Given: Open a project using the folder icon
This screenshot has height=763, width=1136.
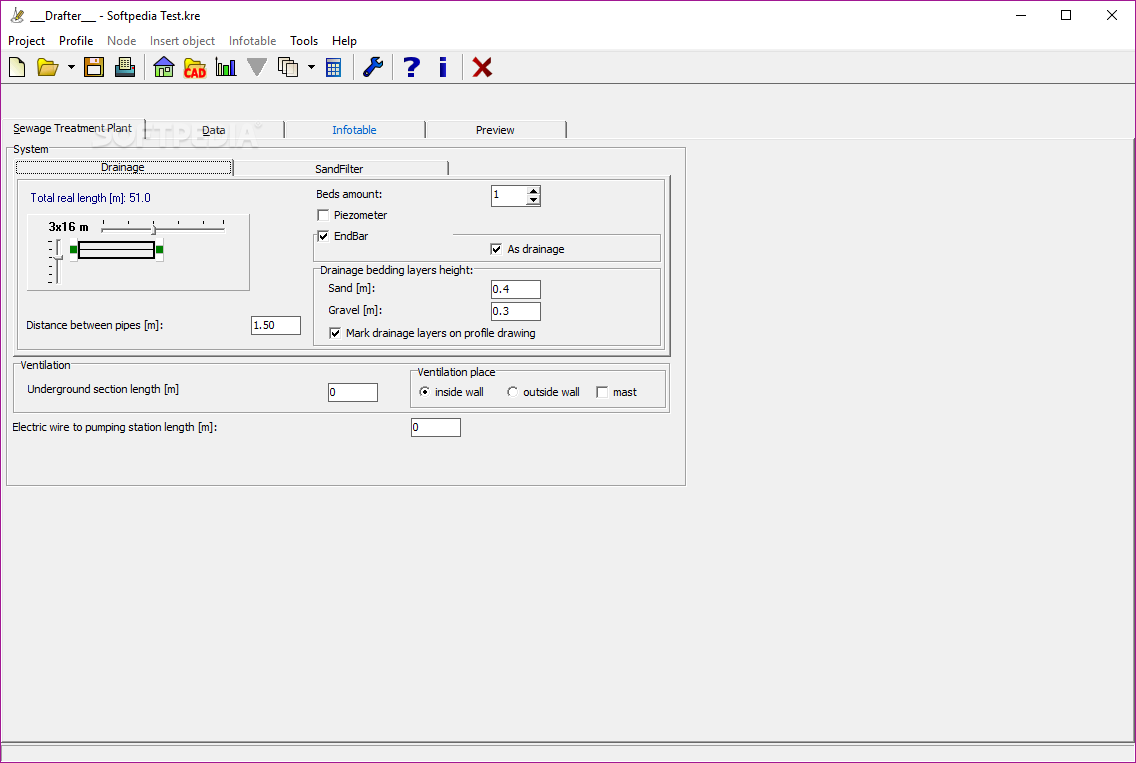Looking at the screenshot, I should pos(48,67).
